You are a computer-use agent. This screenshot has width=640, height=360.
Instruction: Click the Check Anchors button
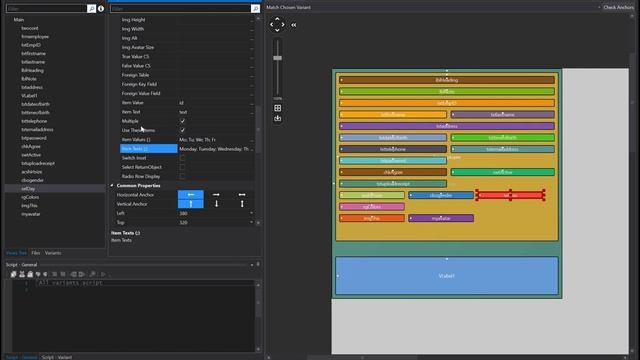(x=618, y=7)
